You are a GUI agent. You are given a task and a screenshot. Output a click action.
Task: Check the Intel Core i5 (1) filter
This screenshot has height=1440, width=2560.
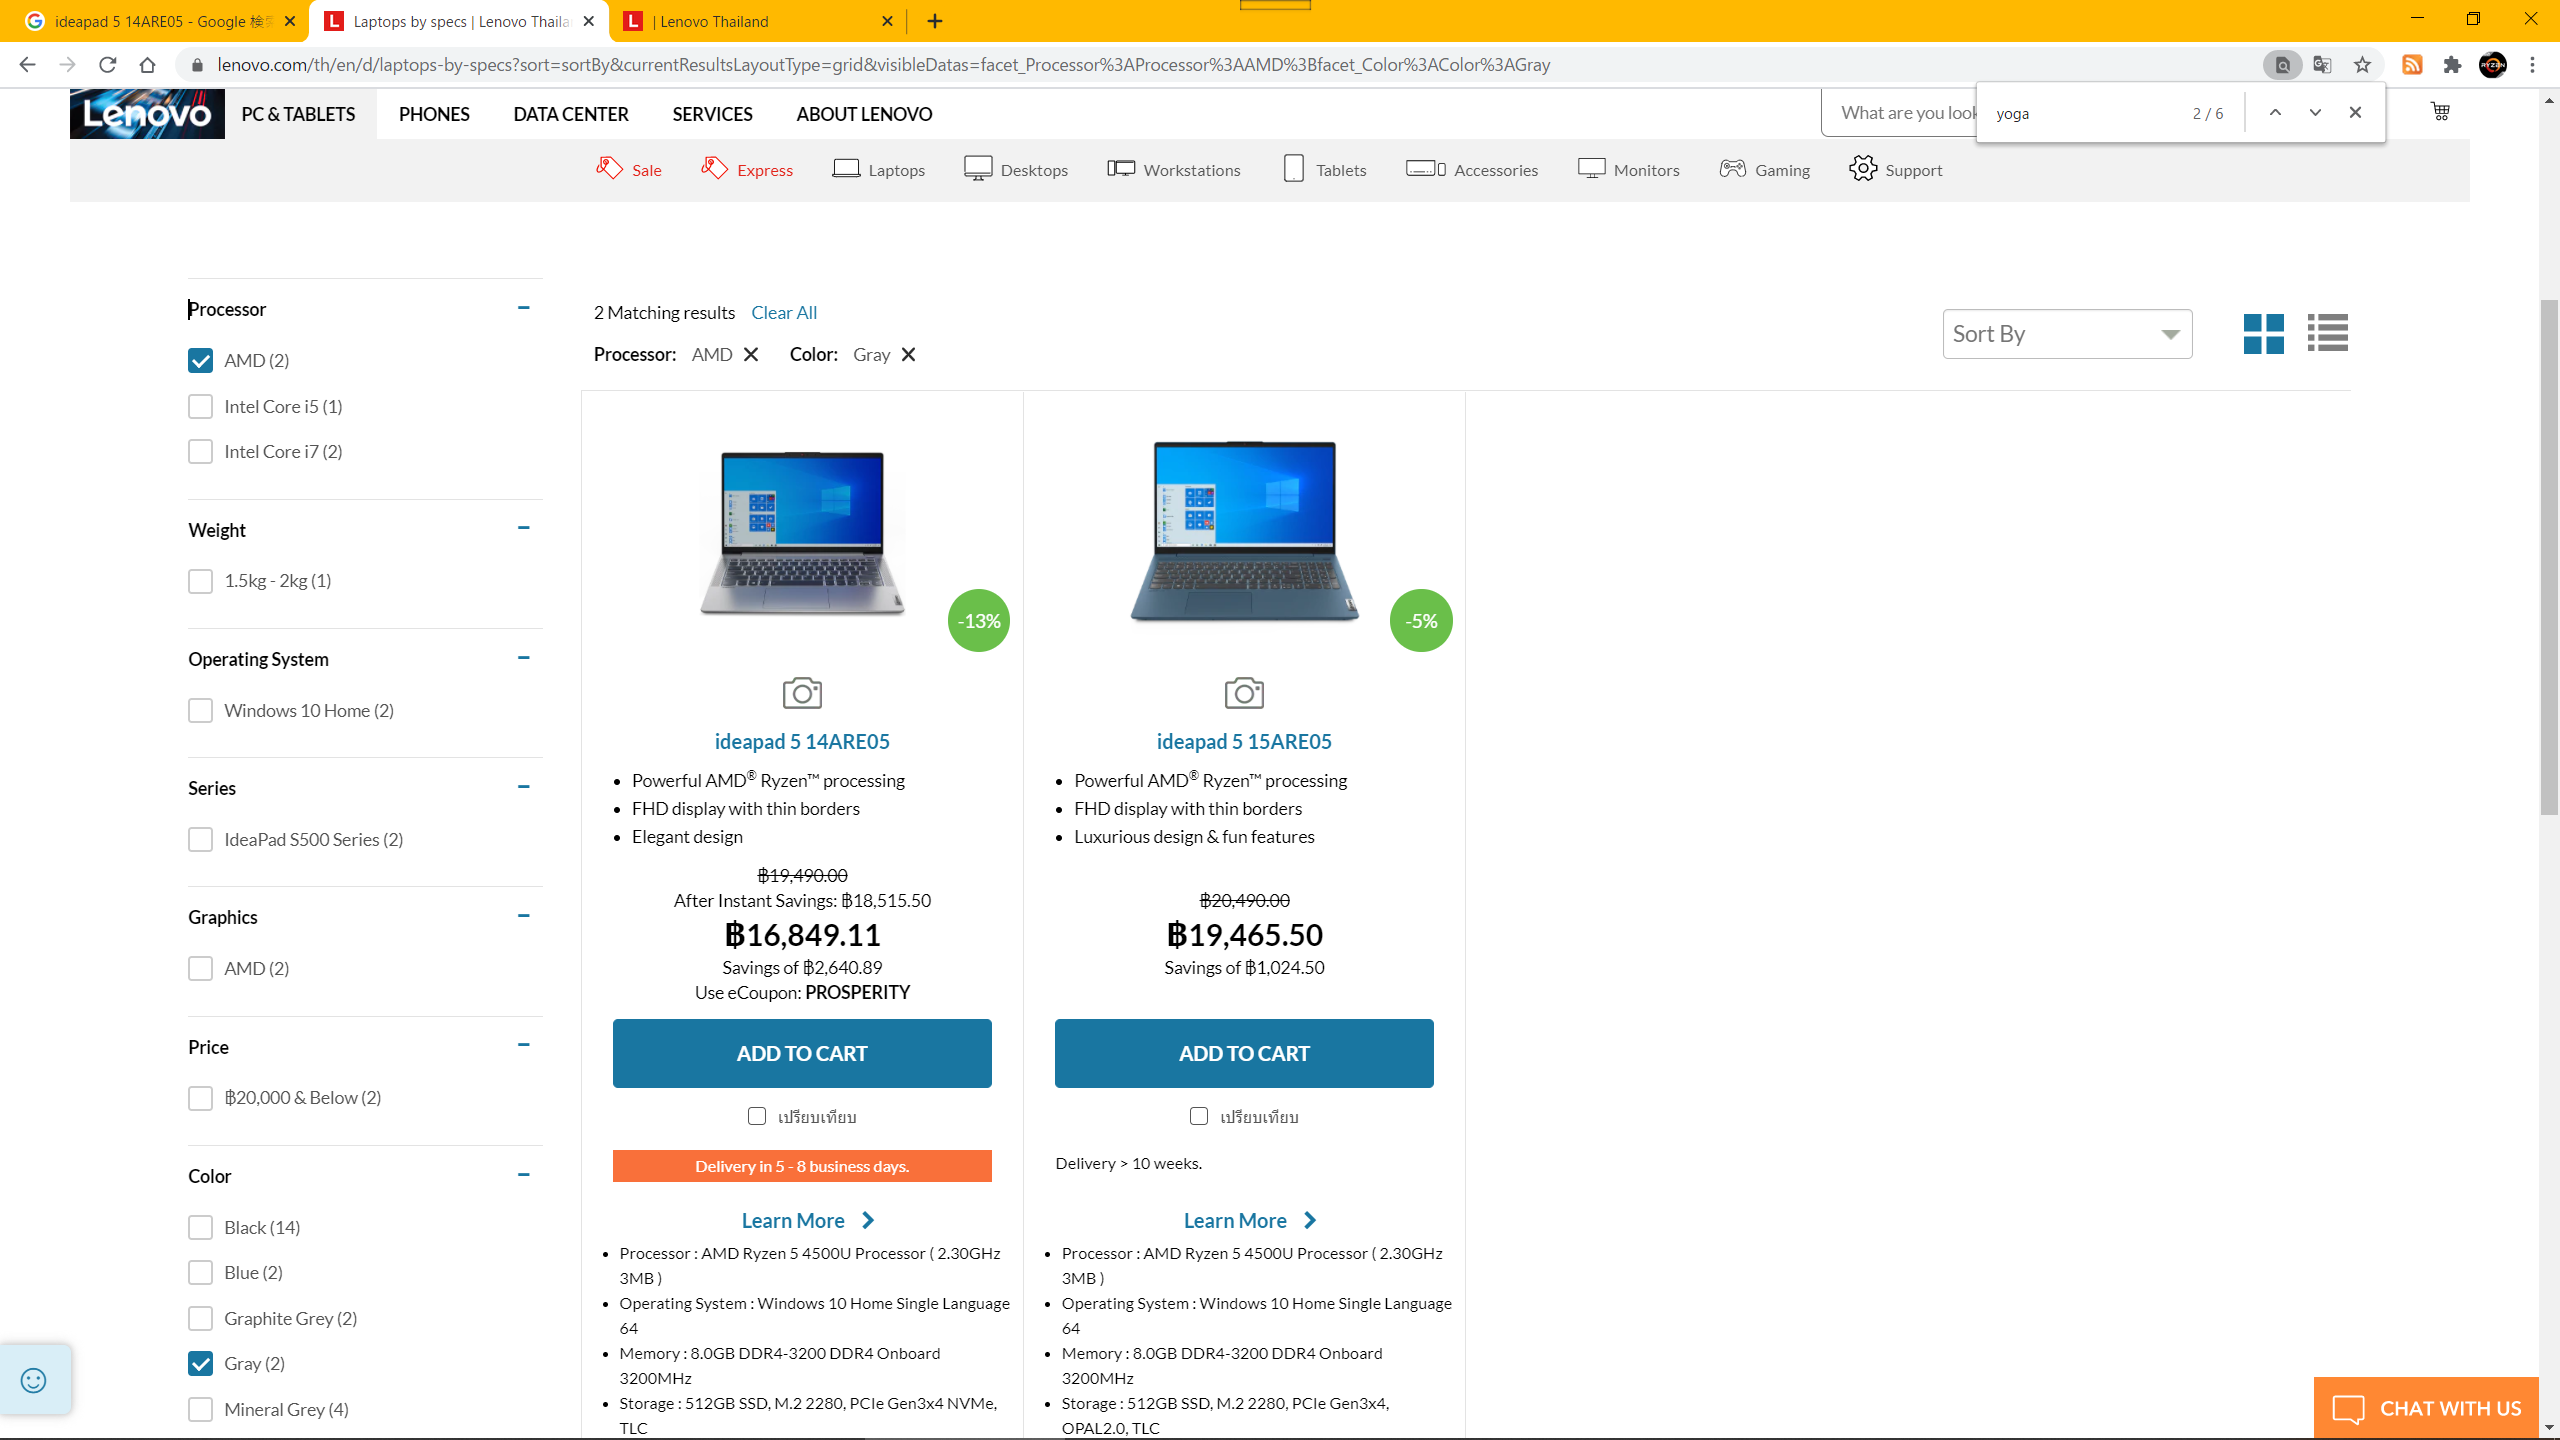200,406
